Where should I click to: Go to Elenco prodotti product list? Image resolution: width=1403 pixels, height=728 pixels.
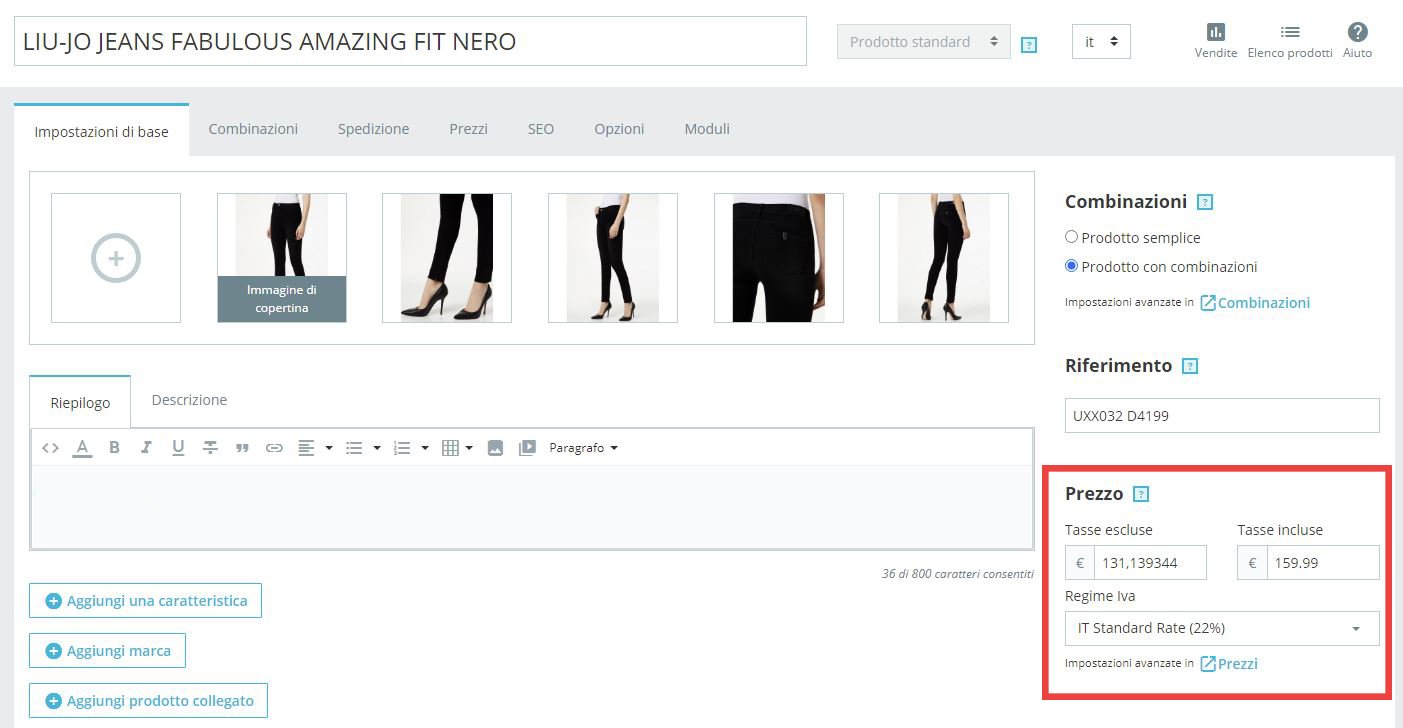[x=1290, y=41]
